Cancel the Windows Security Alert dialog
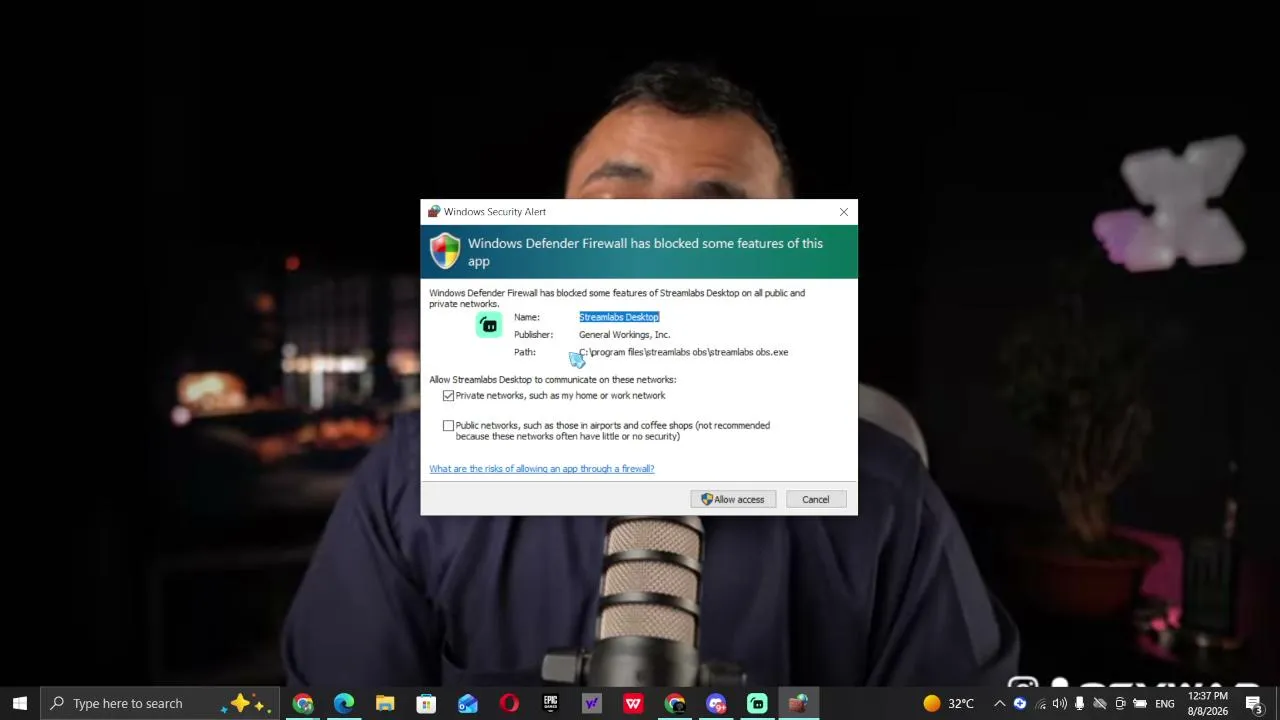The width and height of the screenshot is (1280, 720). coord(815,499)
